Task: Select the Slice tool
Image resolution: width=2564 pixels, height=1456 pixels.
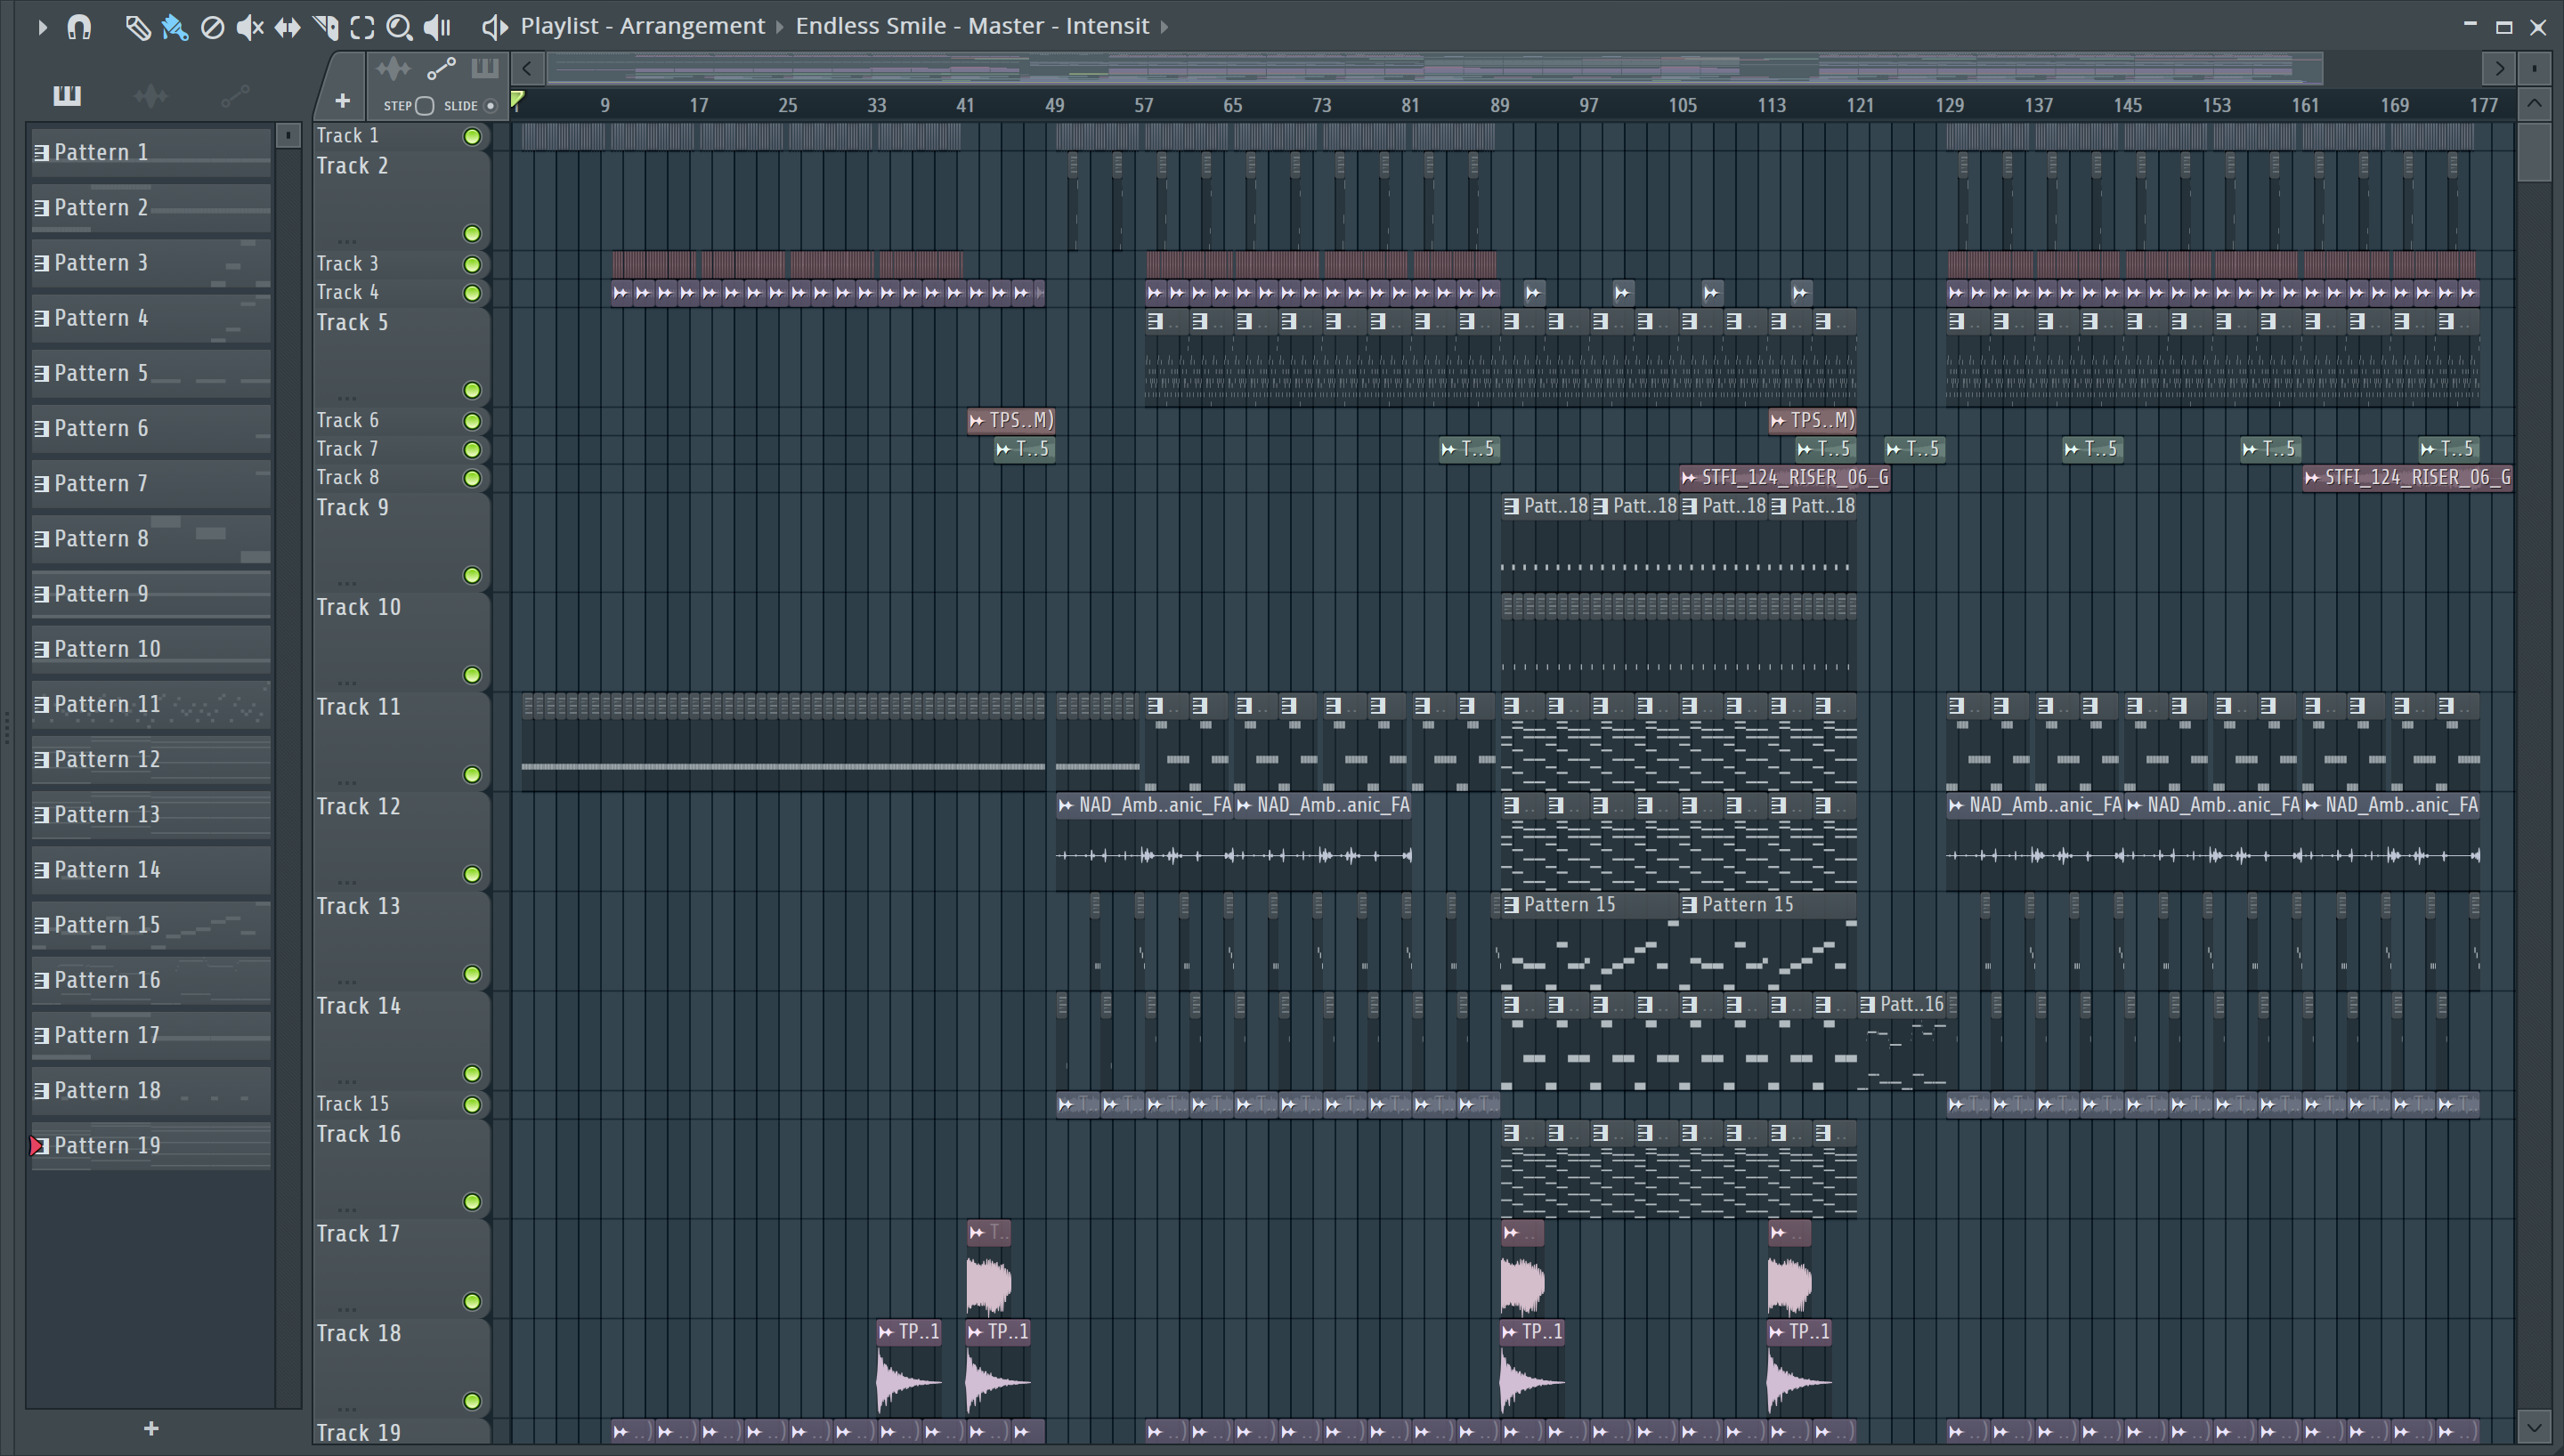Action: pyautogui.click(x=325, y=27)
